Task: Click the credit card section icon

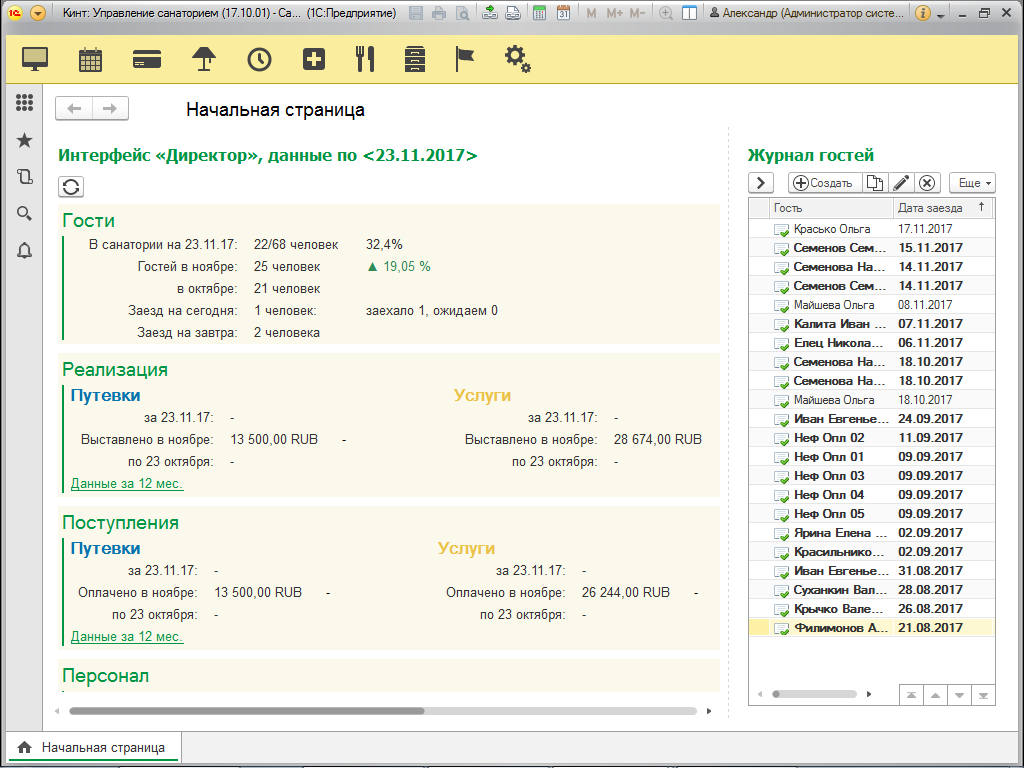Action: (x=147, y=59)
